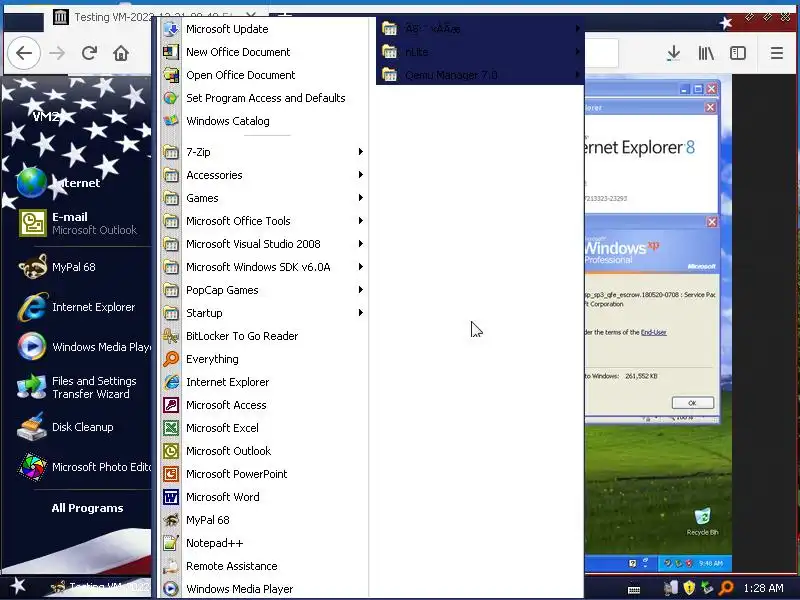Click the system clock showing 1:28 AM
800x600 pixels.
[x=763, y=588]
